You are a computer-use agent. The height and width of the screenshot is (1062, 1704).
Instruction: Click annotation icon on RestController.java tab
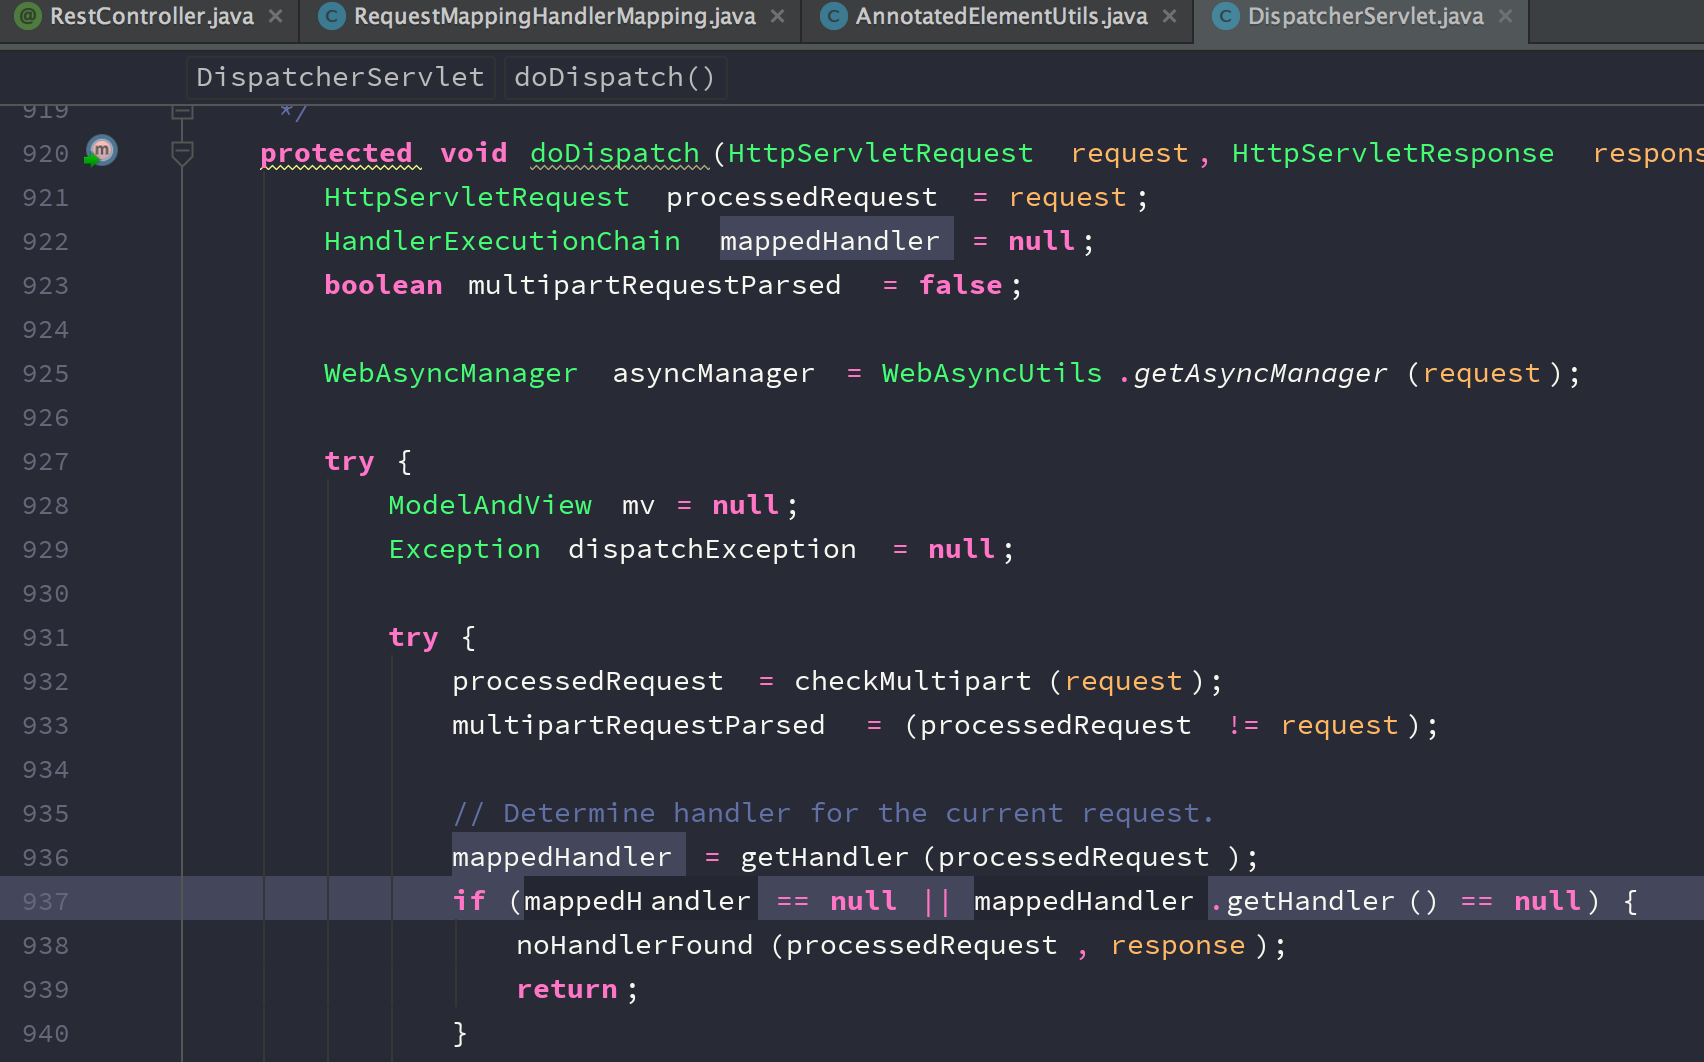(28, 16)
